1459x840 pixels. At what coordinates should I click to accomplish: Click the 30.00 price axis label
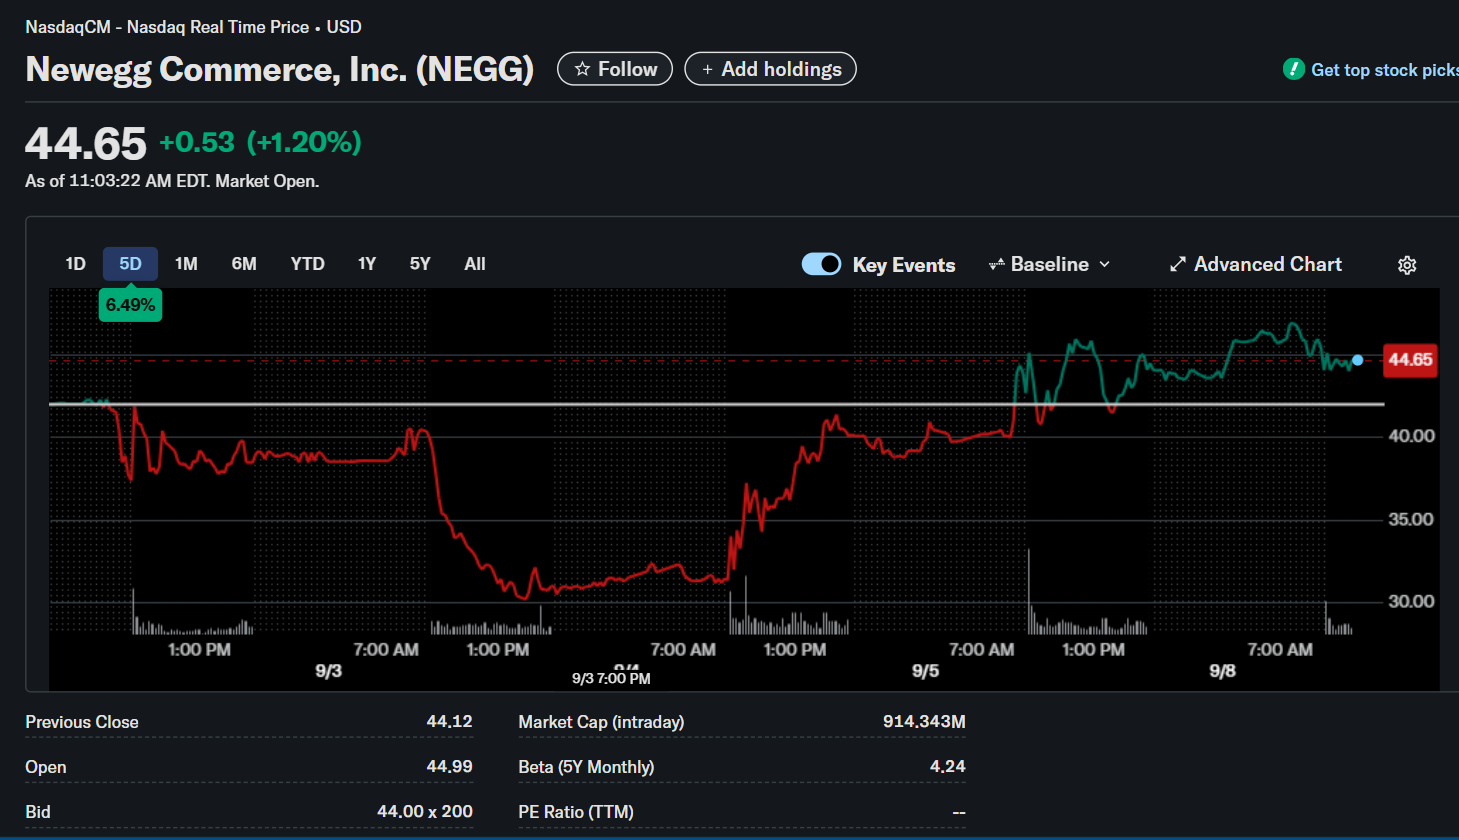[1411, 601]
